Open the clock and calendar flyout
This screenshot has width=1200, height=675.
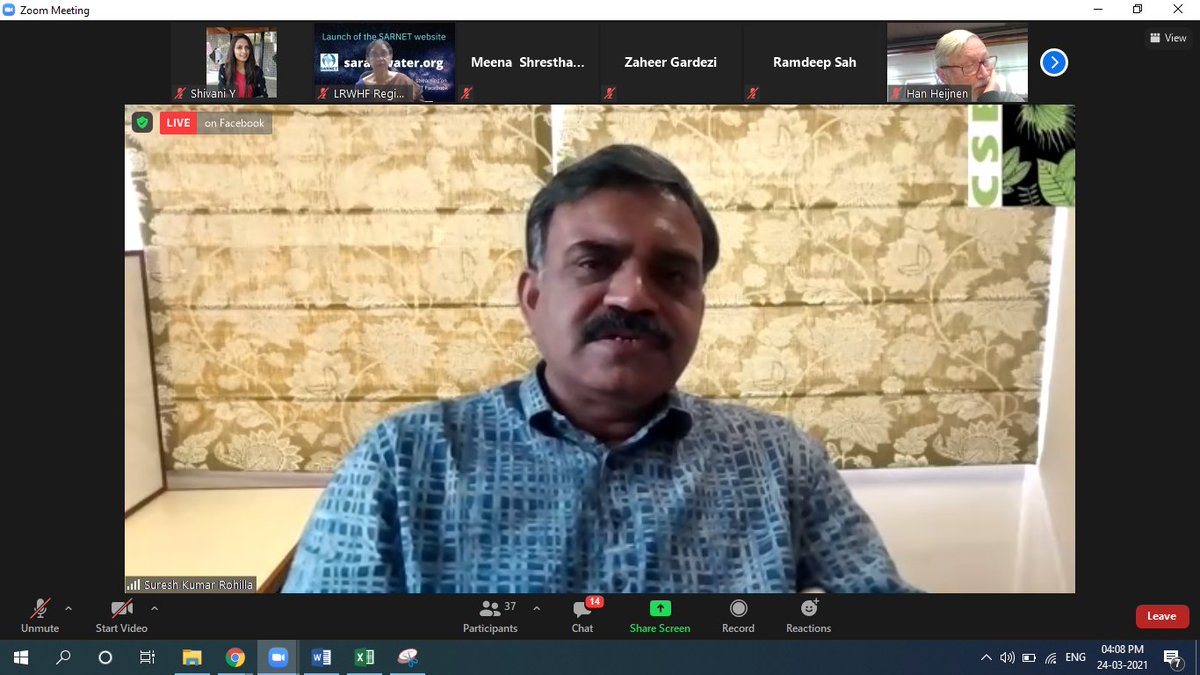1122,657
